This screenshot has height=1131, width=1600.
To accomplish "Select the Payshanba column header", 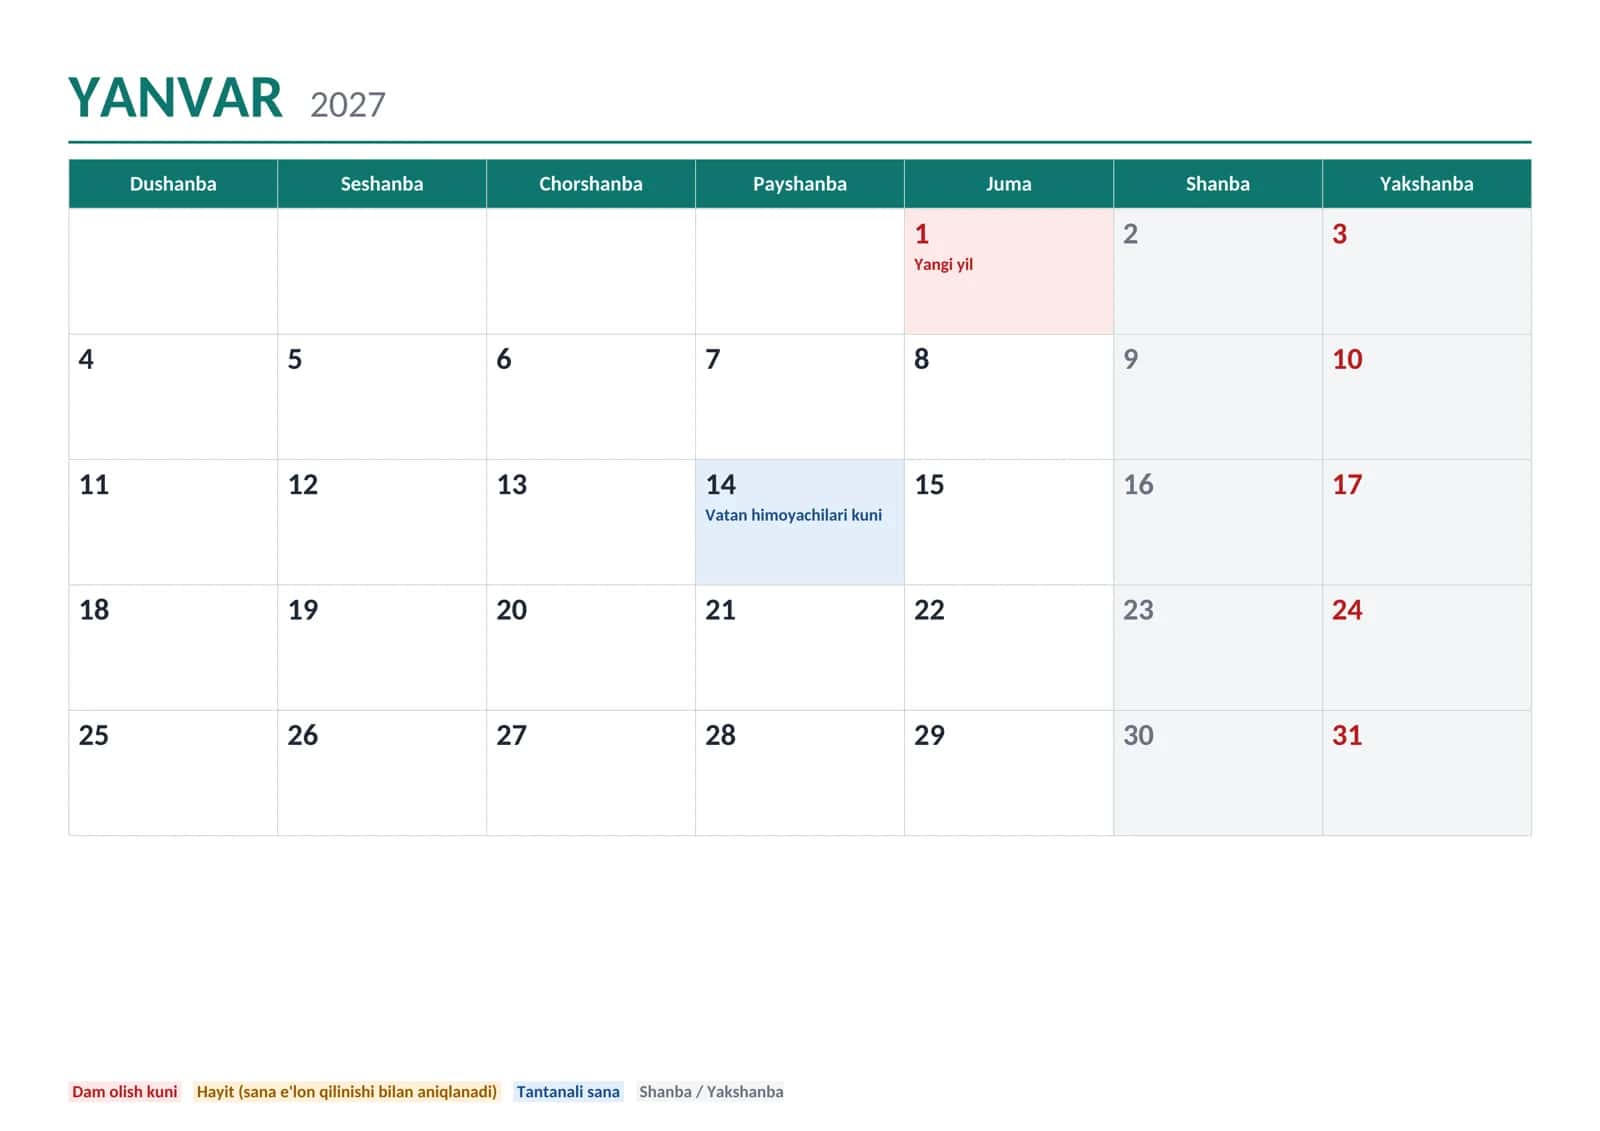I will [x=800, y=184].
